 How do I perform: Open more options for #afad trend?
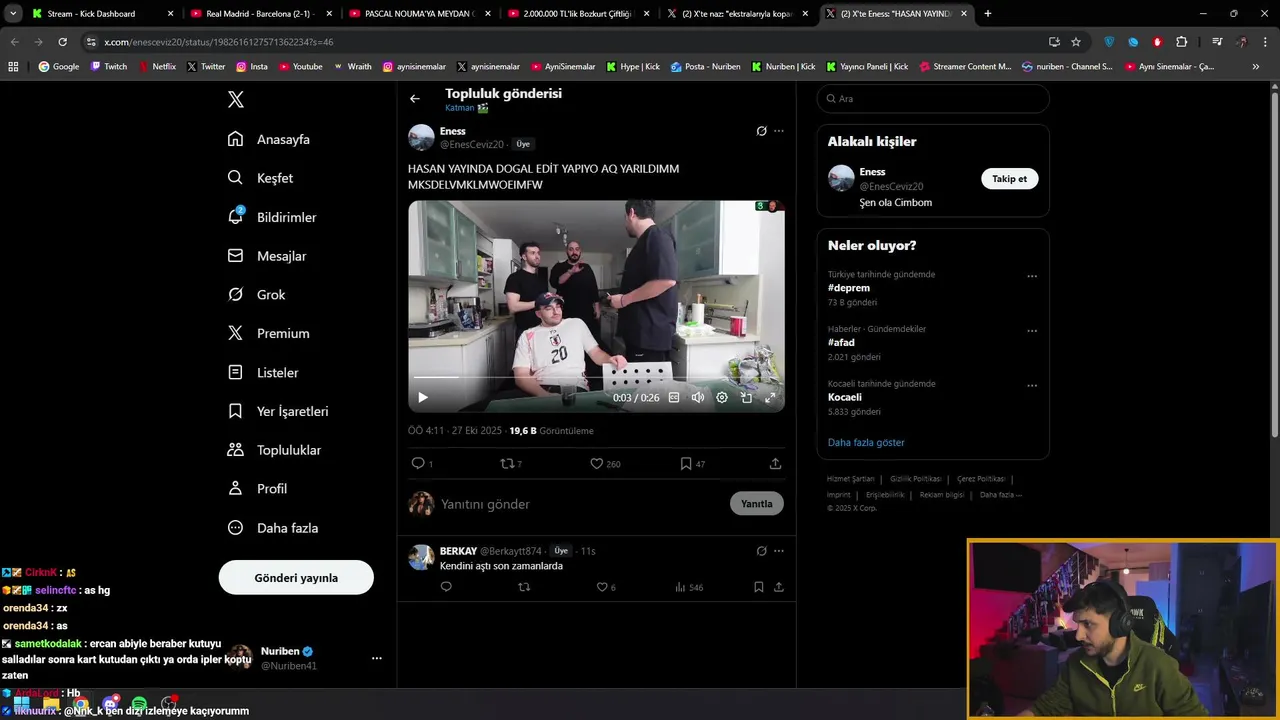coord(1032,331)
